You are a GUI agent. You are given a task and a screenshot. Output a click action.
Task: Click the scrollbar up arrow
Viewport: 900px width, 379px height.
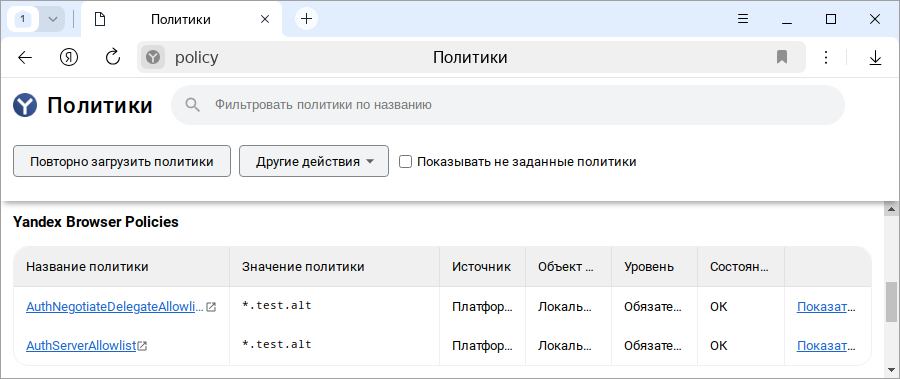pyautogui.click(x=891, y=208)
